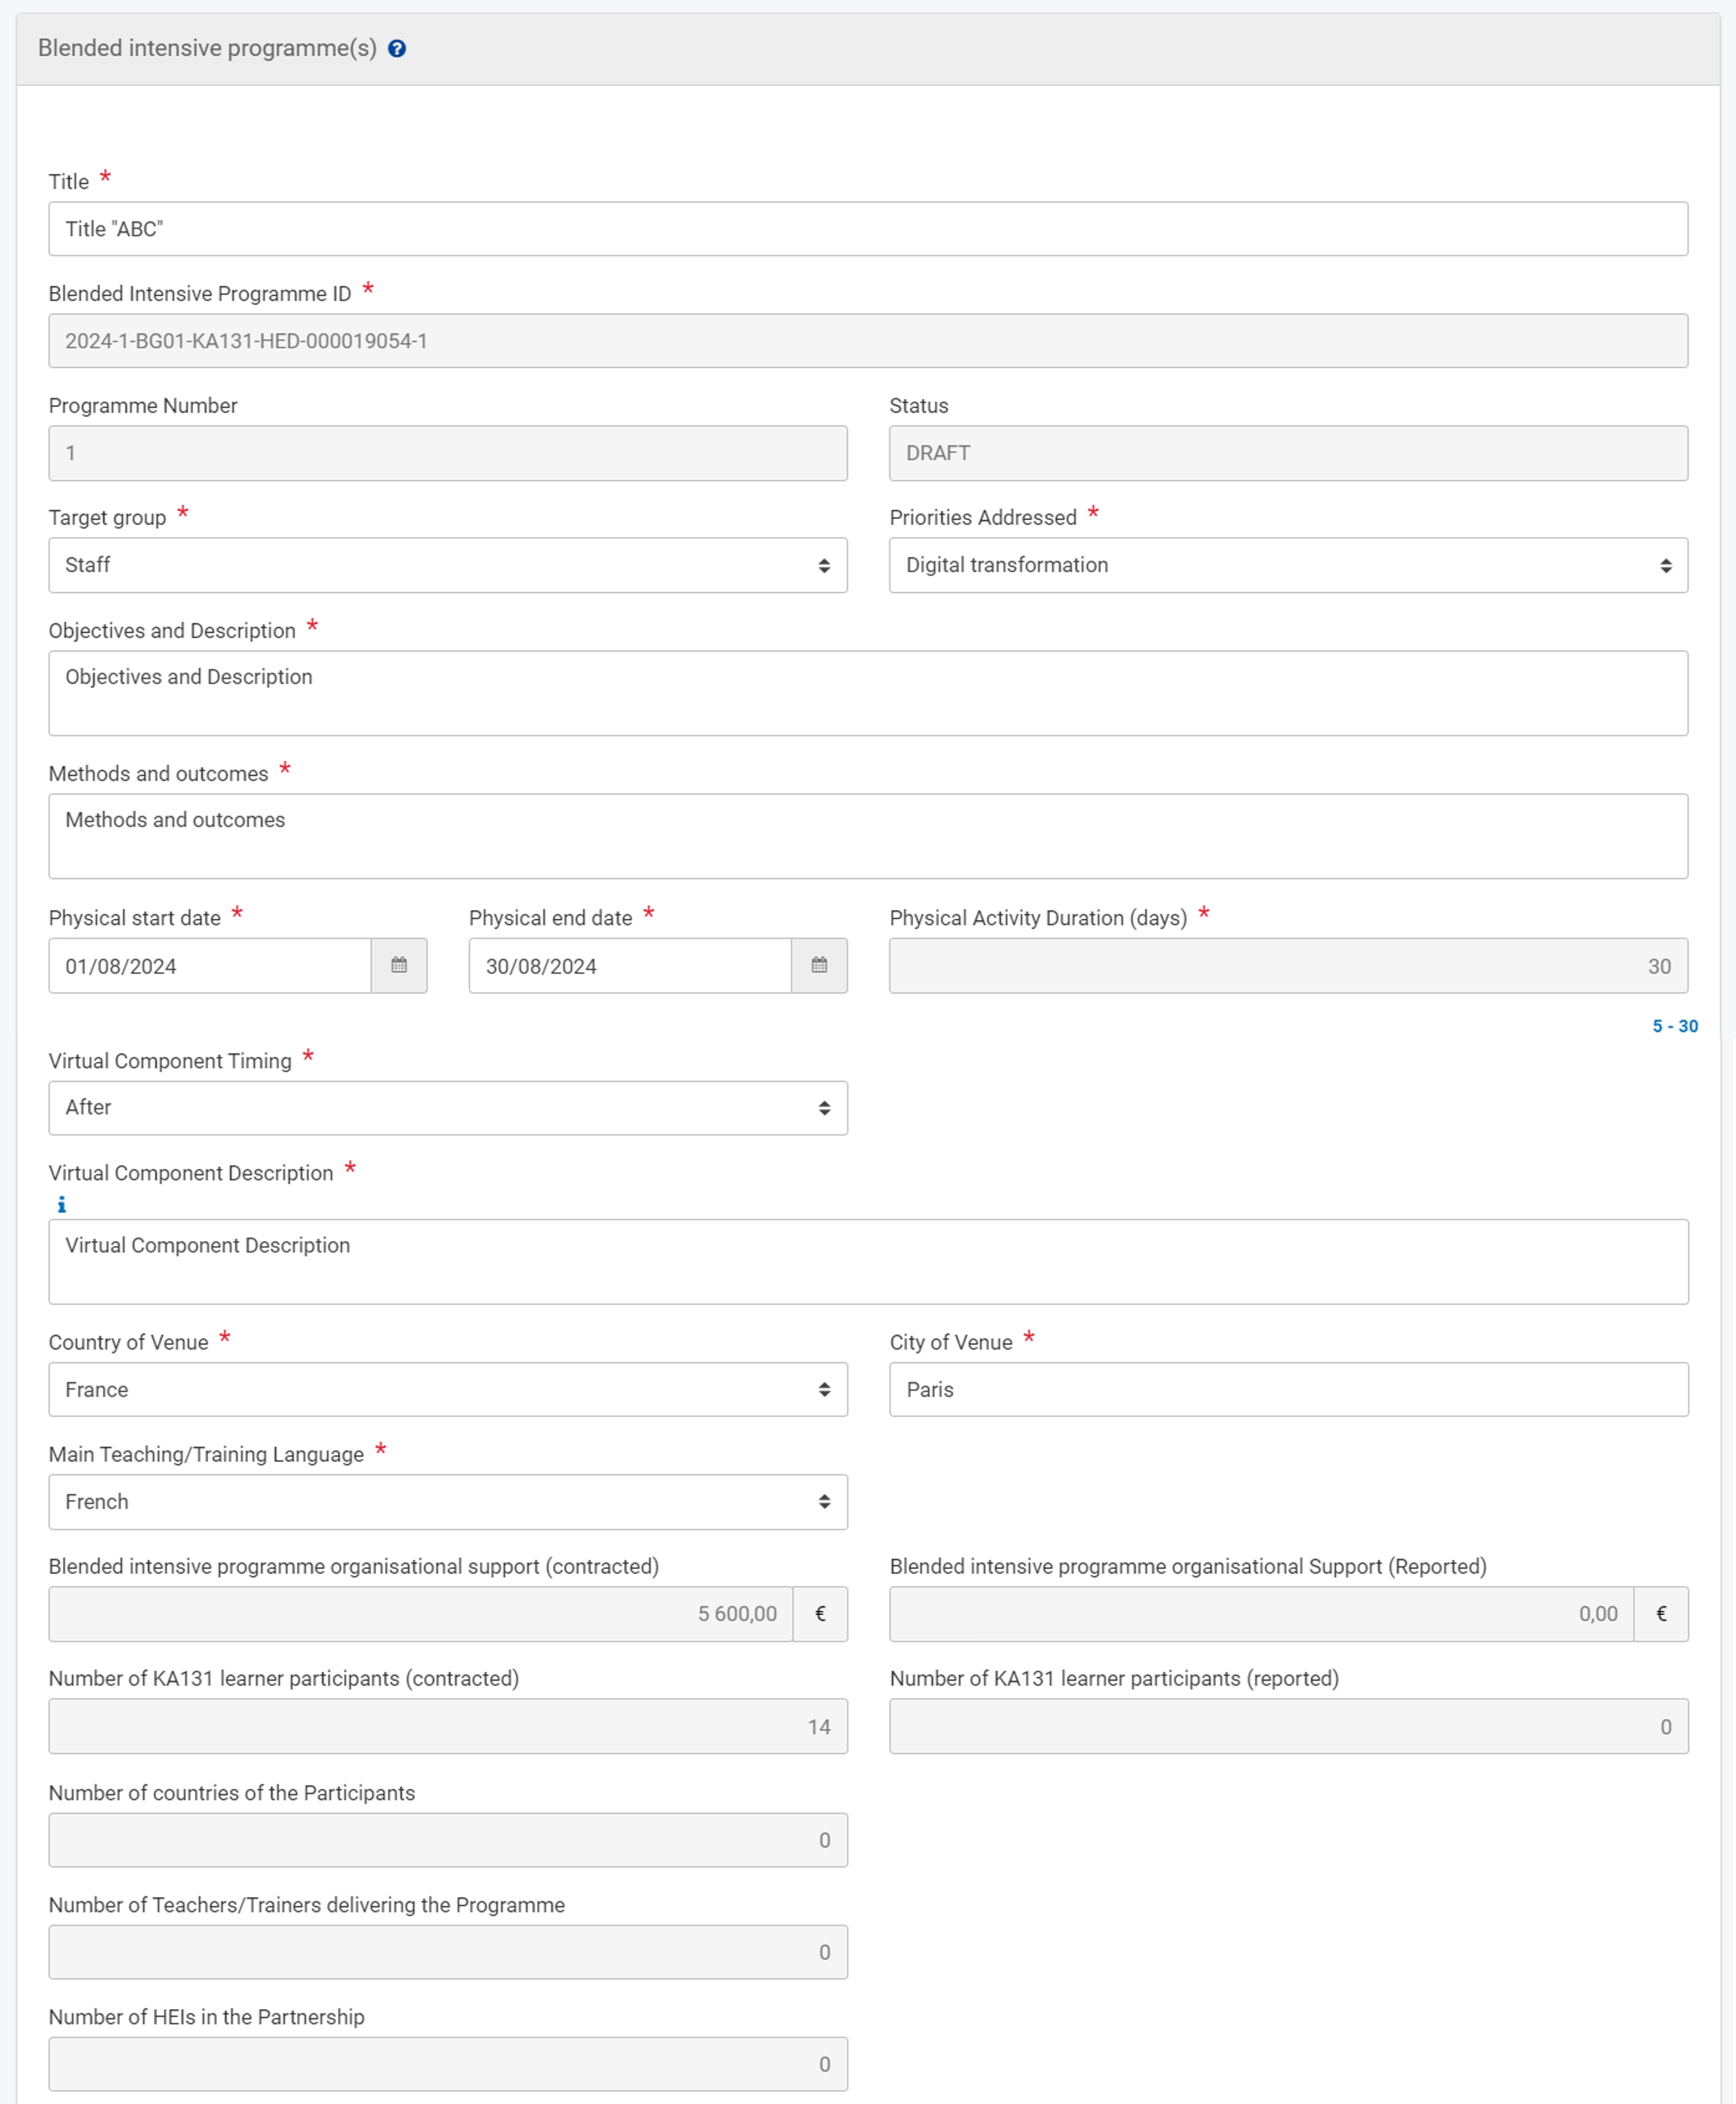This screenshot has width=1736, height=2104.
Task: Click the '5 - 30' duration range hint
Action: pos(1674,1026)
